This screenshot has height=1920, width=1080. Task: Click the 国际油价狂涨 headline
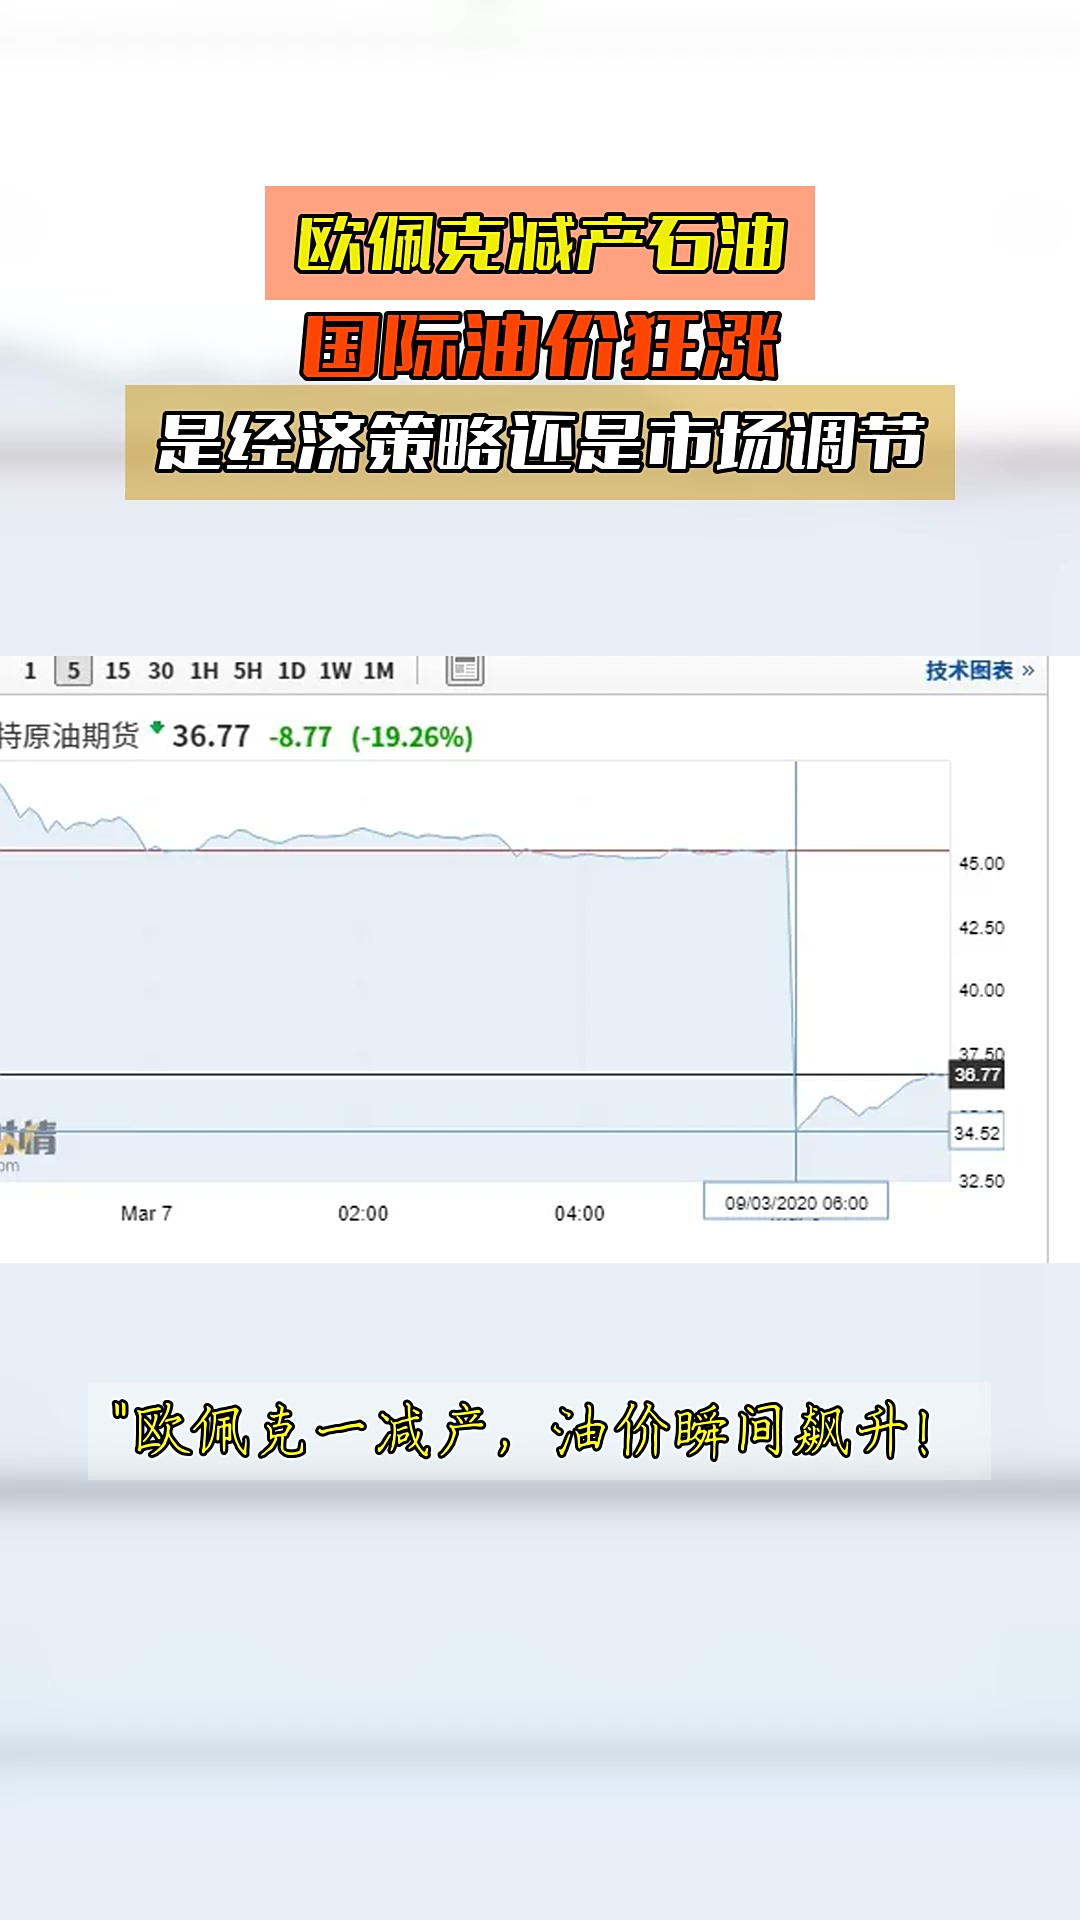(x=540, y=346)
